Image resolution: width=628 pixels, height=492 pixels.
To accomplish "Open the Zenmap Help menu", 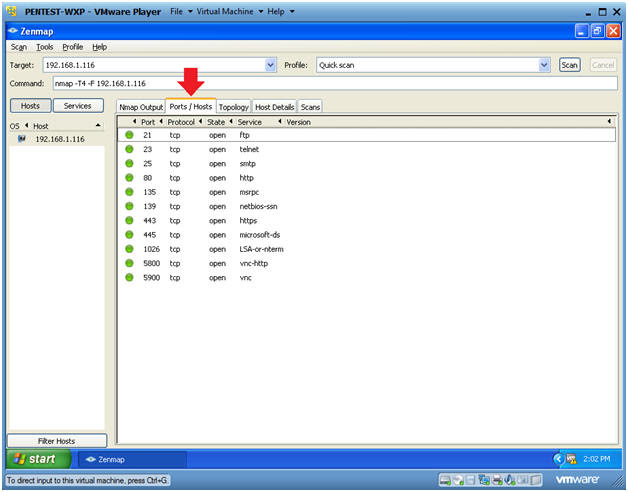I will pyautogui.click(x=99, y=47).
